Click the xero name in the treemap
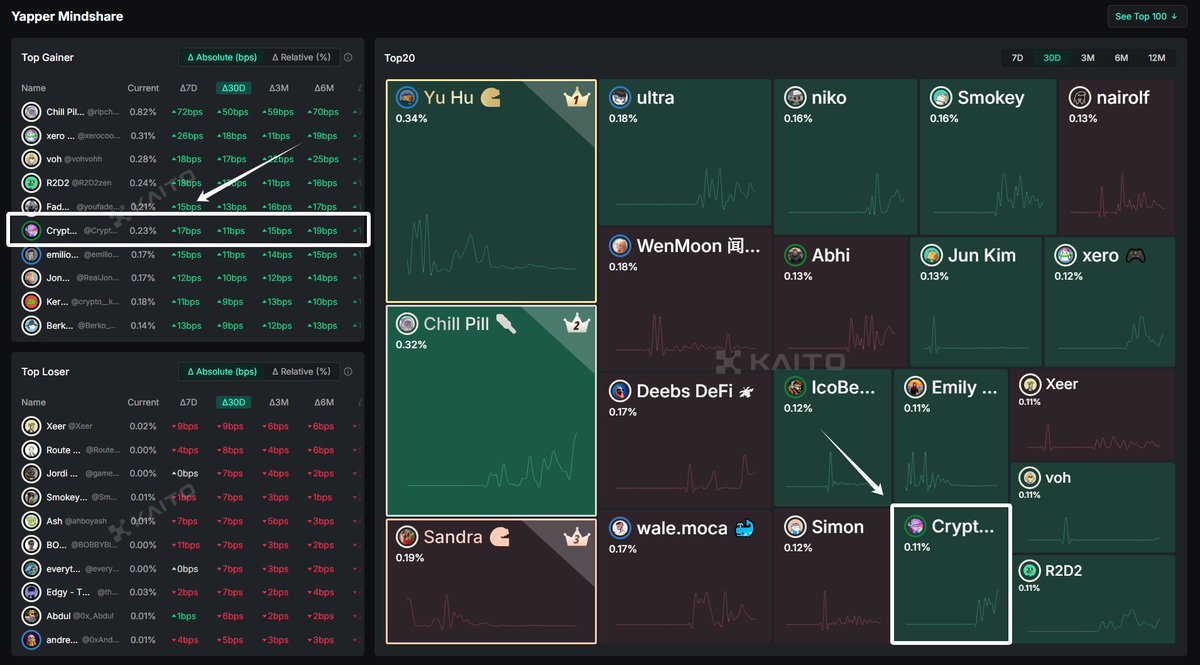Viewport: 1200px width, 665px height. tap(1101, 255)
